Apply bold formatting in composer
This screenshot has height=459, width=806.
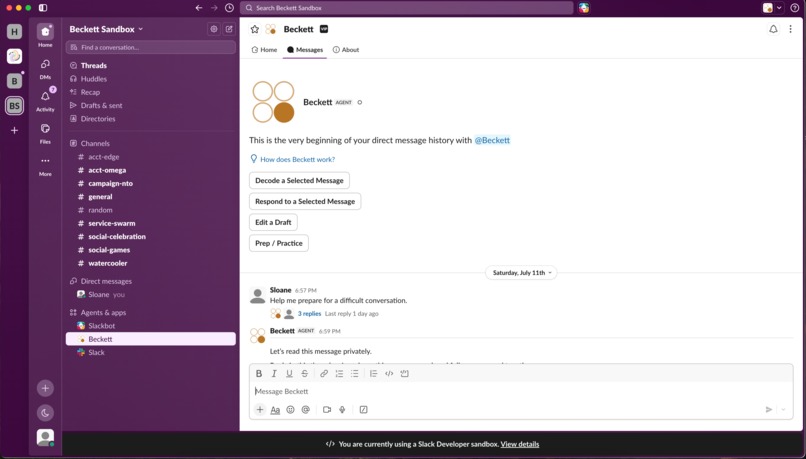click(259, 374)
